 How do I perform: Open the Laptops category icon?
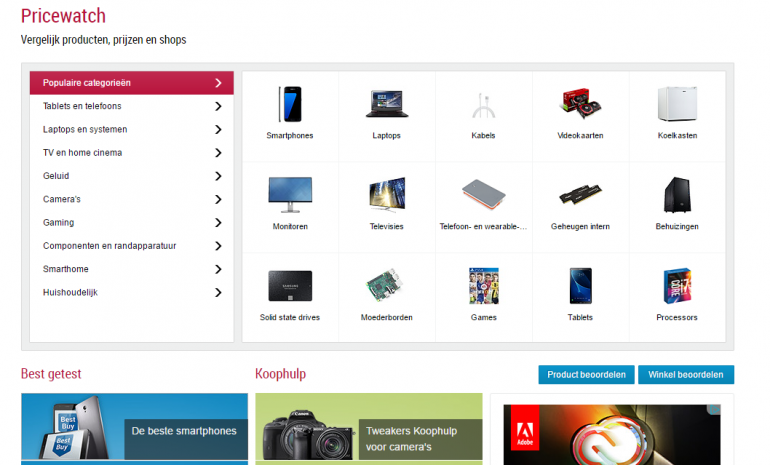point(387,104)
